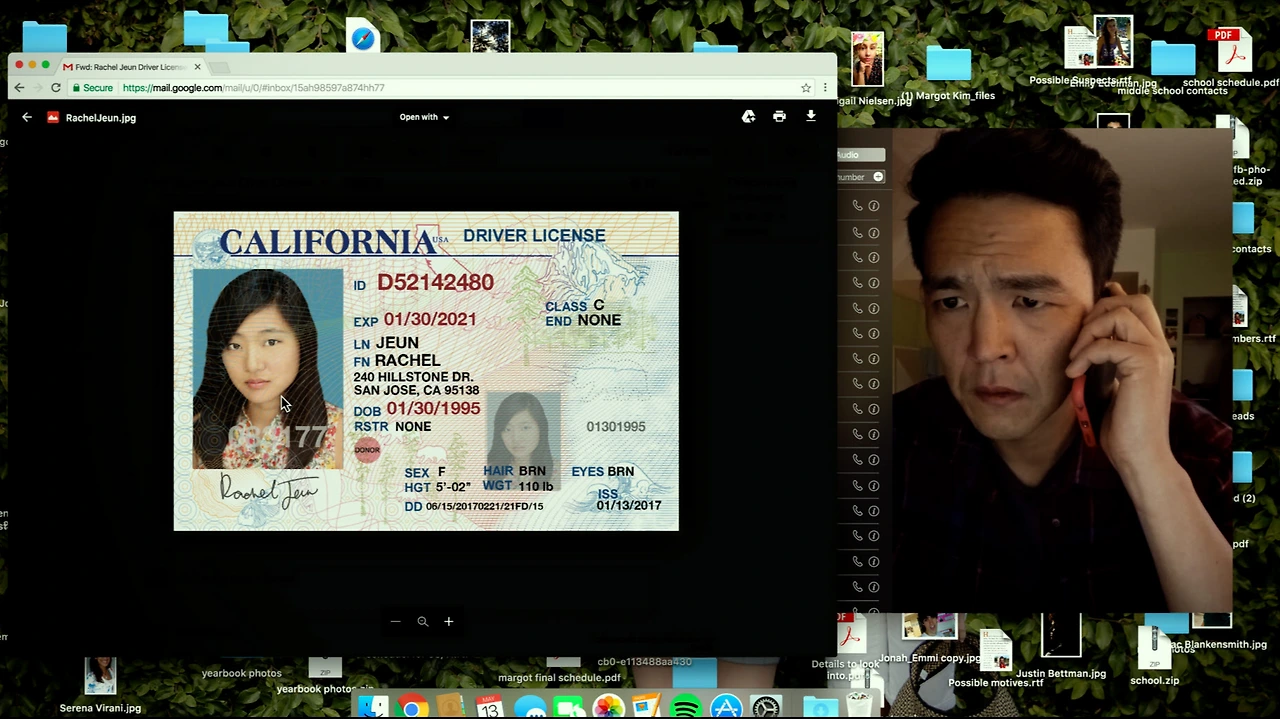Open App Store from the dock

726,707
